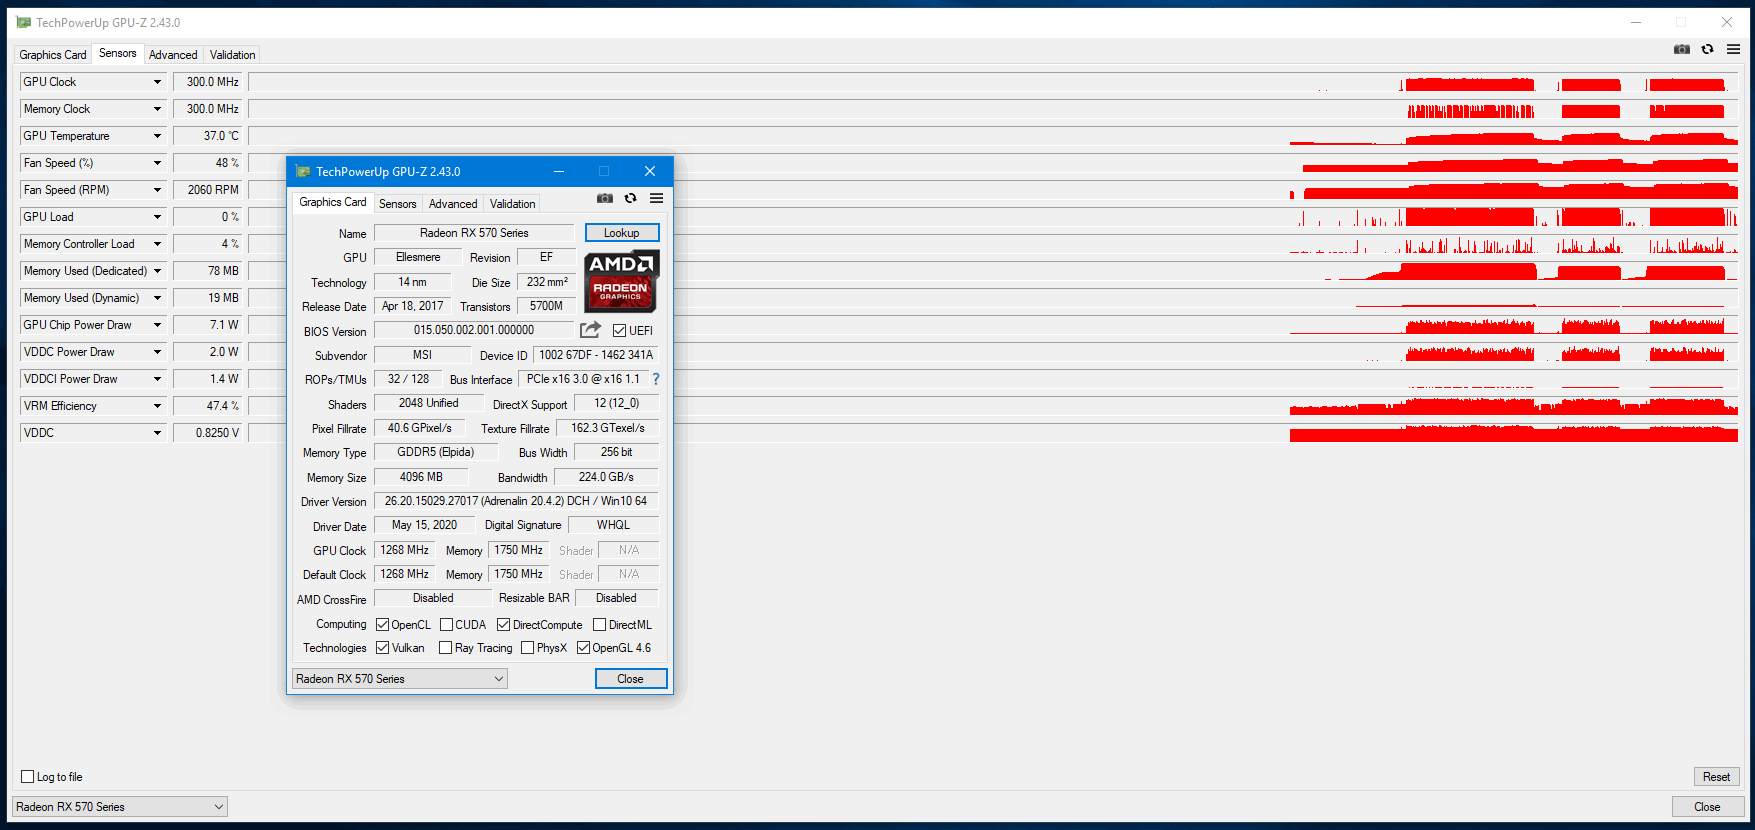Toggle the OpenGL 4.6 checkbox
Image resolution: width=1755 pixels, height=830 pixels.
(583, 648)
